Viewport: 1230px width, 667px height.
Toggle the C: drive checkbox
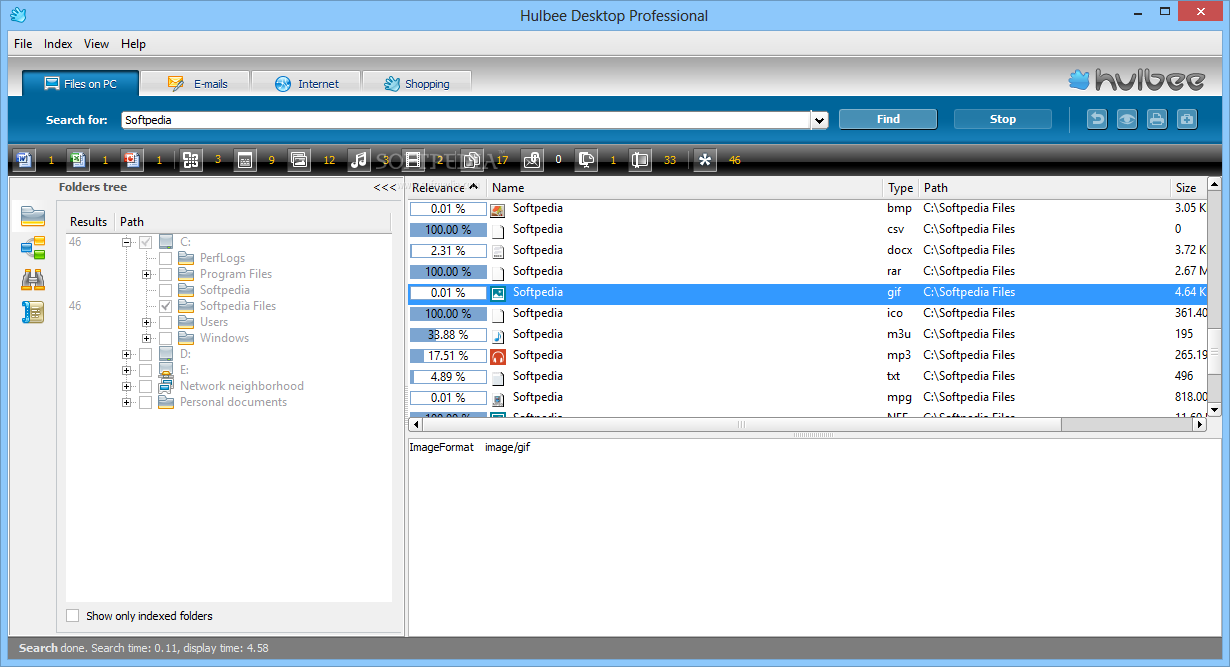146,242
